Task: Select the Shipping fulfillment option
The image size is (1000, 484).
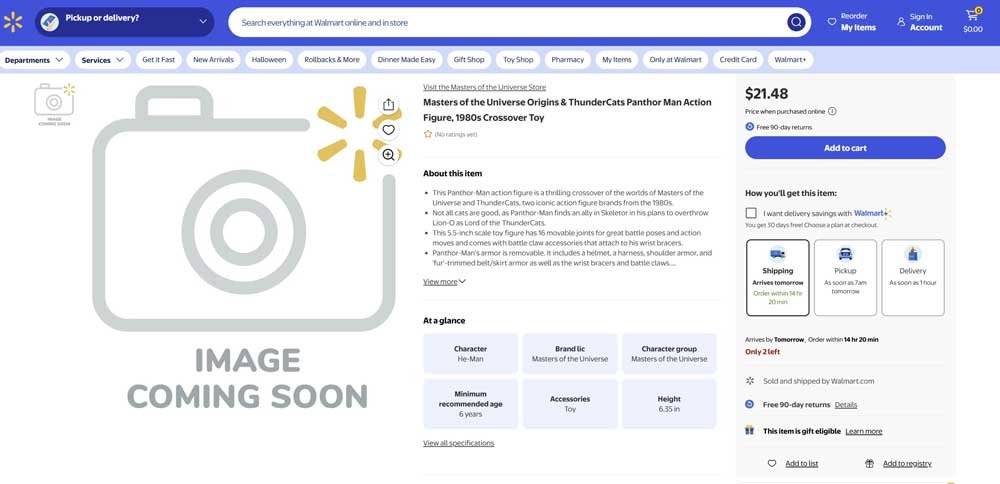Action: pyautogui.click(x=777, y=277)
